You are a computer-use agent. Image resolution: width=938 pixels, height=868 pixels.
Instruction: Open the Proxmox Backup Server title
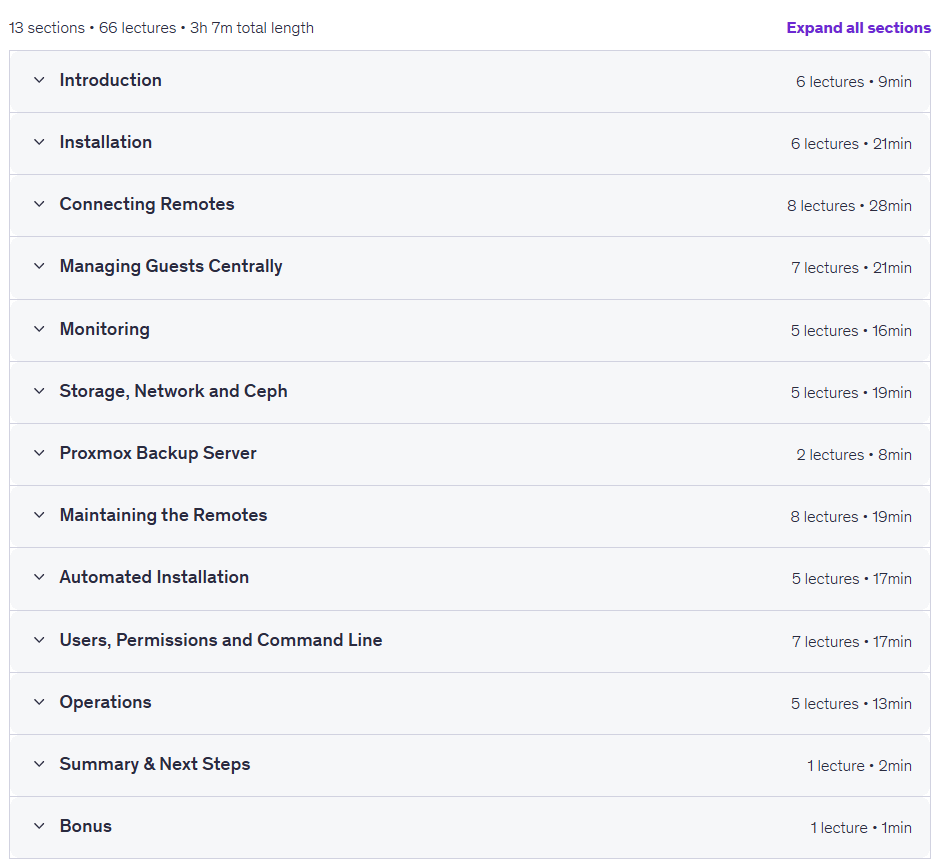point(158,453)
